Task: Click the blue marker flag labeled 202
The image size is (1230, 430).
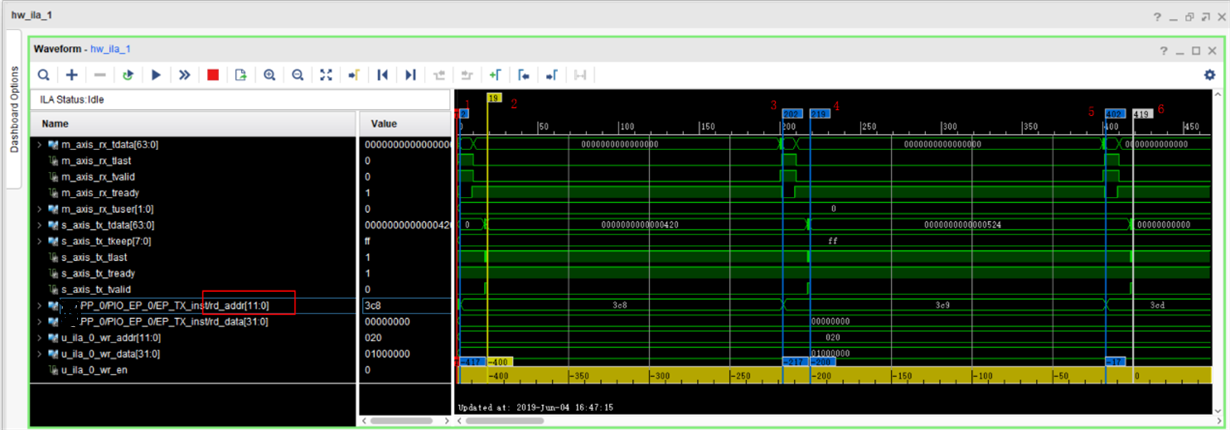Action: [x=790, y=114]
